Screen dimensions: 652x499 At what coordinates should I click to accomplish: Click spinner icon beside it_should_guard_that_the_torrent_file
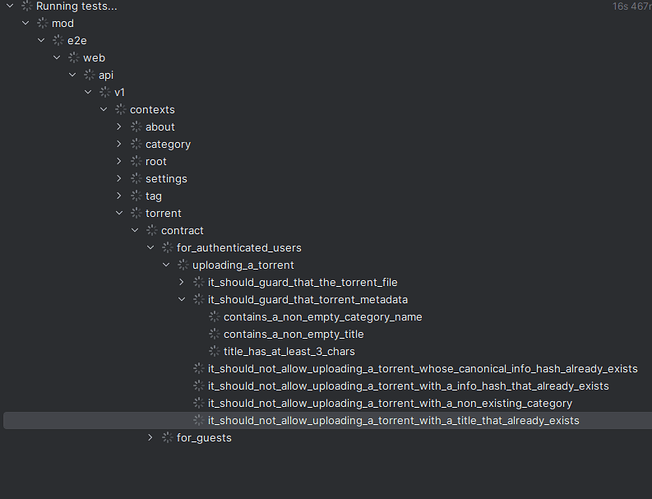point(199,282)
